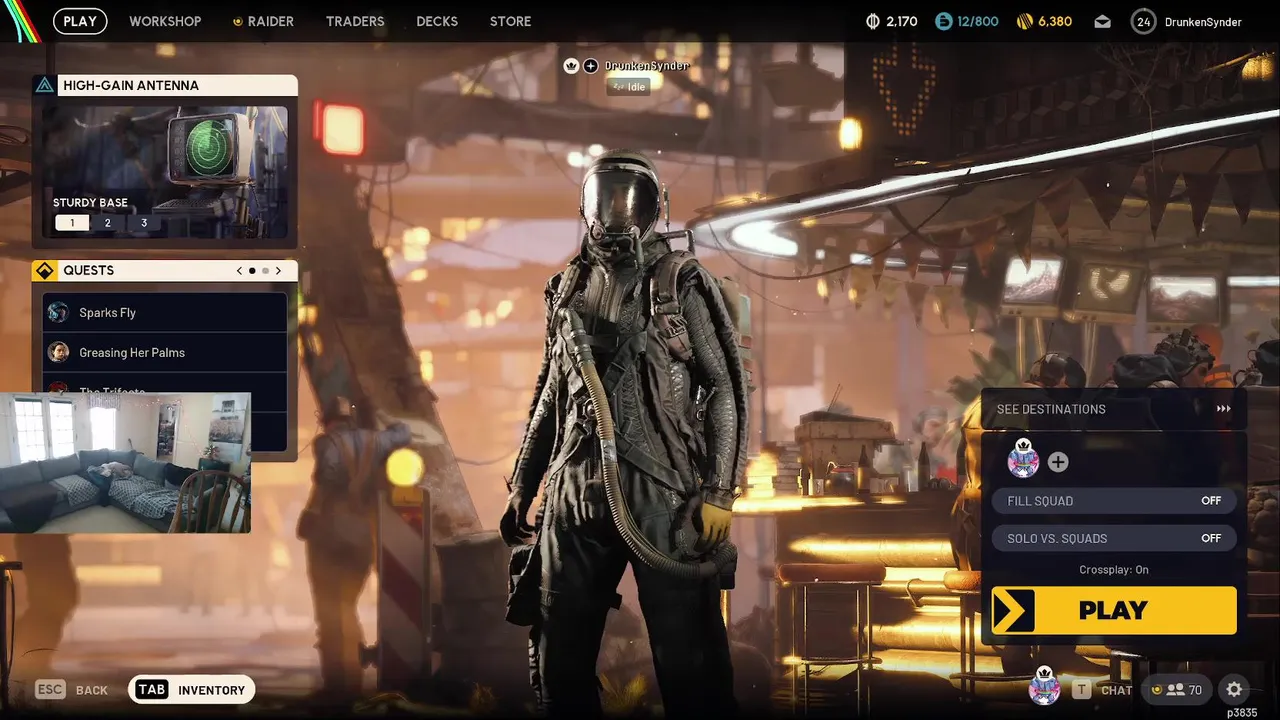Image resolution: width=1280 pixels, height=720 pixels.
Task: Open the Sparks Fly quest
Action: coord(165,312)
